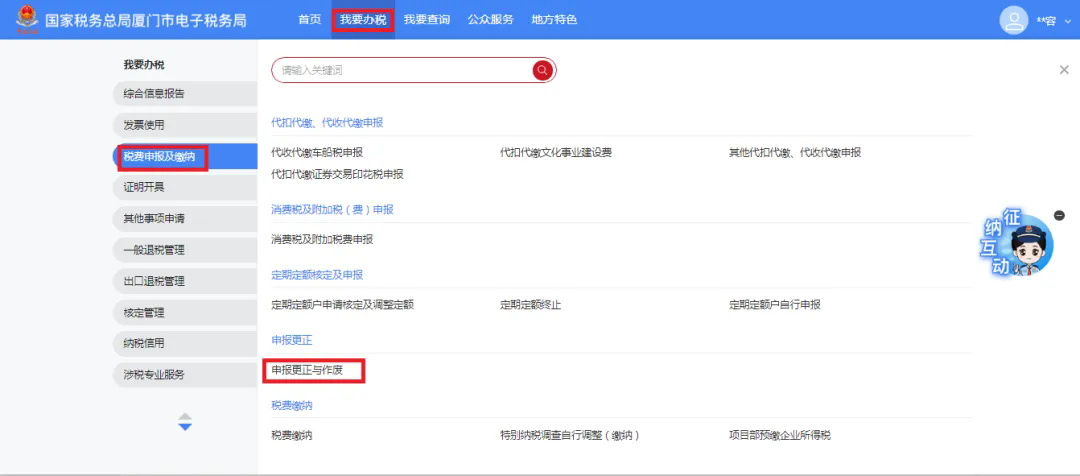Open the user avatar icon
The width and height of the screenshot is (1080, 476).
tap(1014, 19)
